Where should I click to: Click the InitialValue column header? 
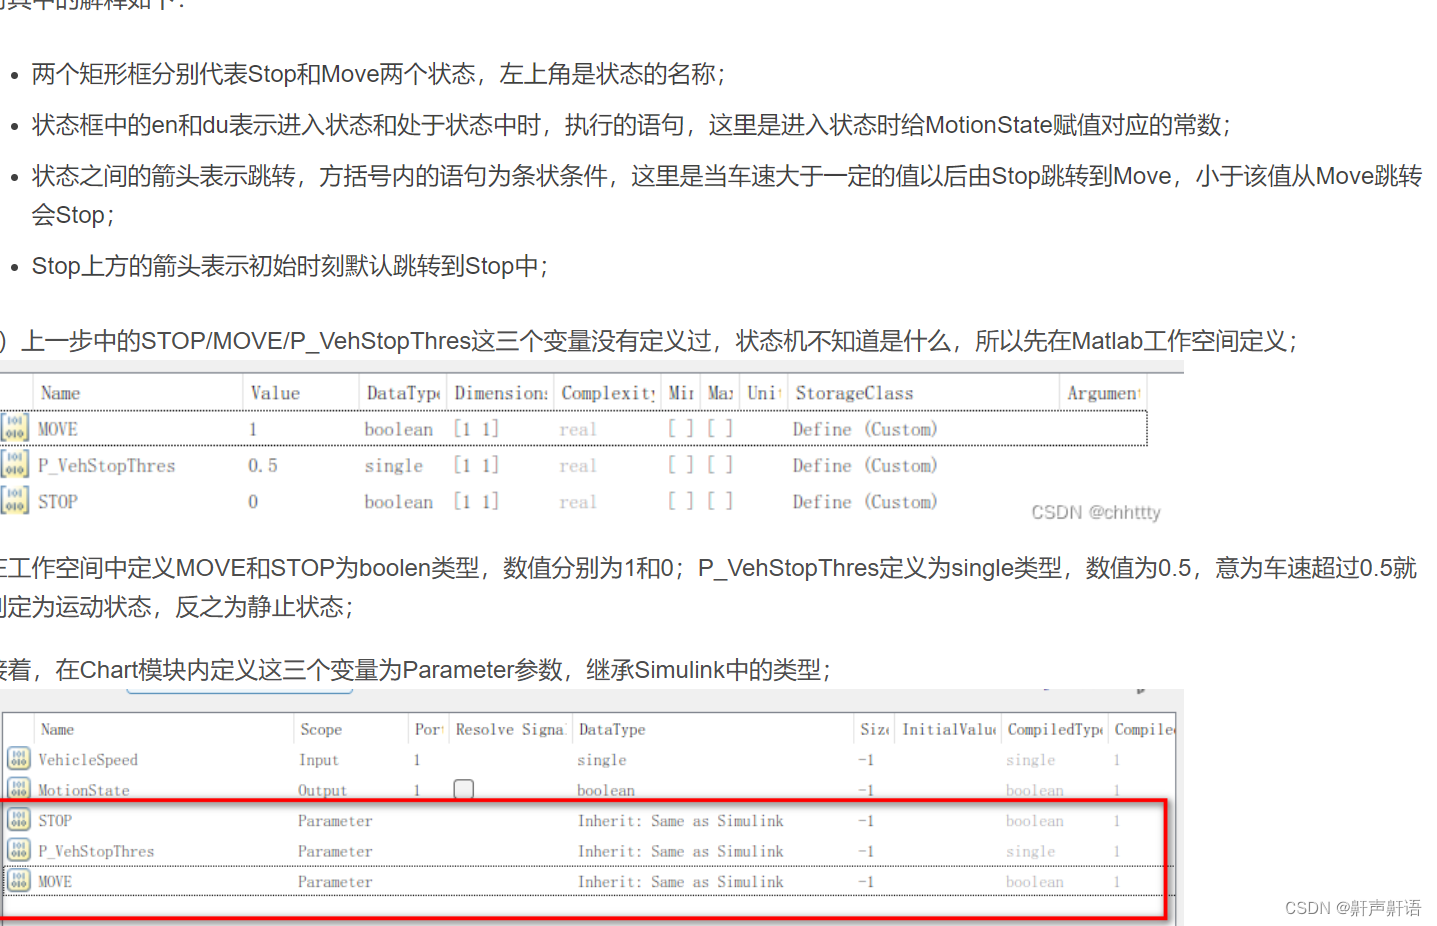point(949,729)
